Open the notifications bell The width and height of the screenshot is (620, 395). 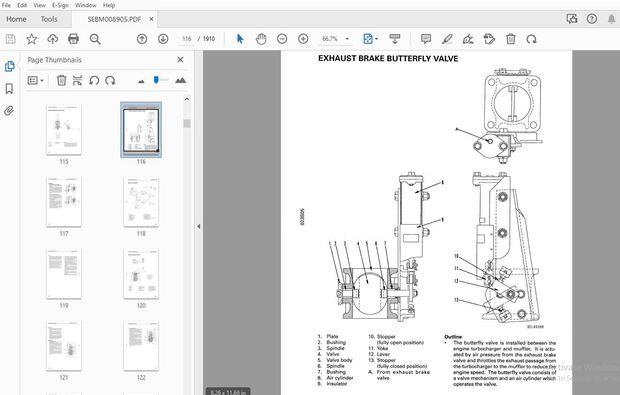tap(611, 19)
